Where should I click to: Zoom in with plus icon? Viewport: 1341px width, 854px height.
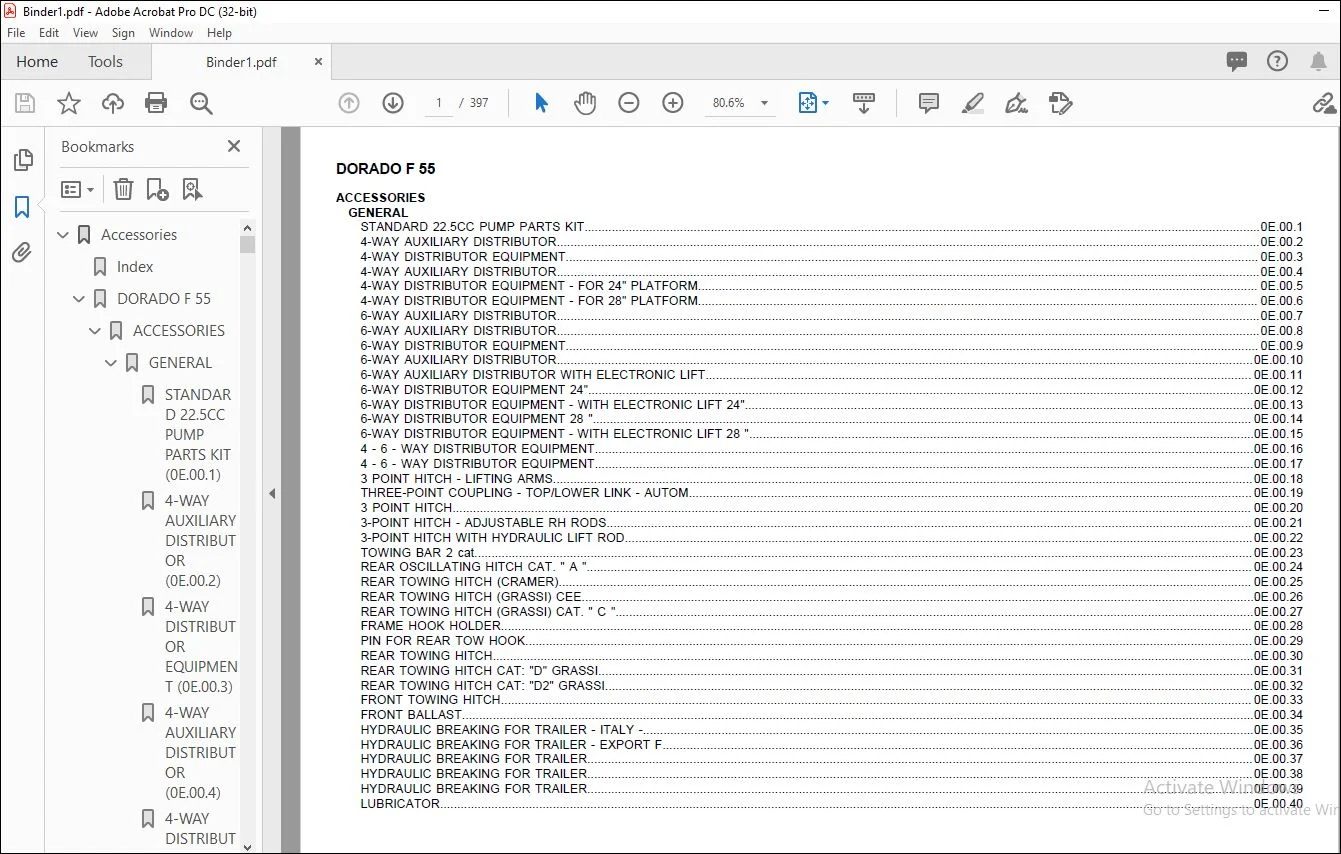click(673, 103)
